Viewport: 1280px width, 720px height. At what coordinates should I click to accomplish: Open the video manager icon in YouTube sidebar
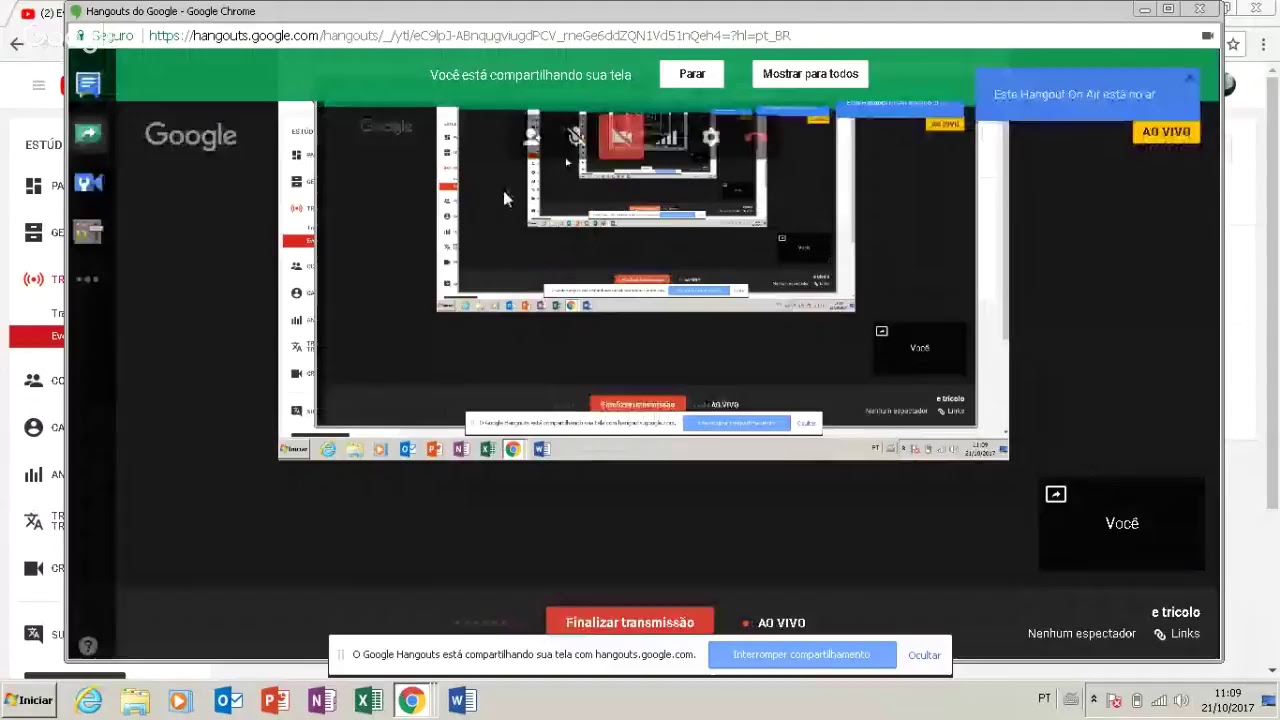click(x=33, y=233)
